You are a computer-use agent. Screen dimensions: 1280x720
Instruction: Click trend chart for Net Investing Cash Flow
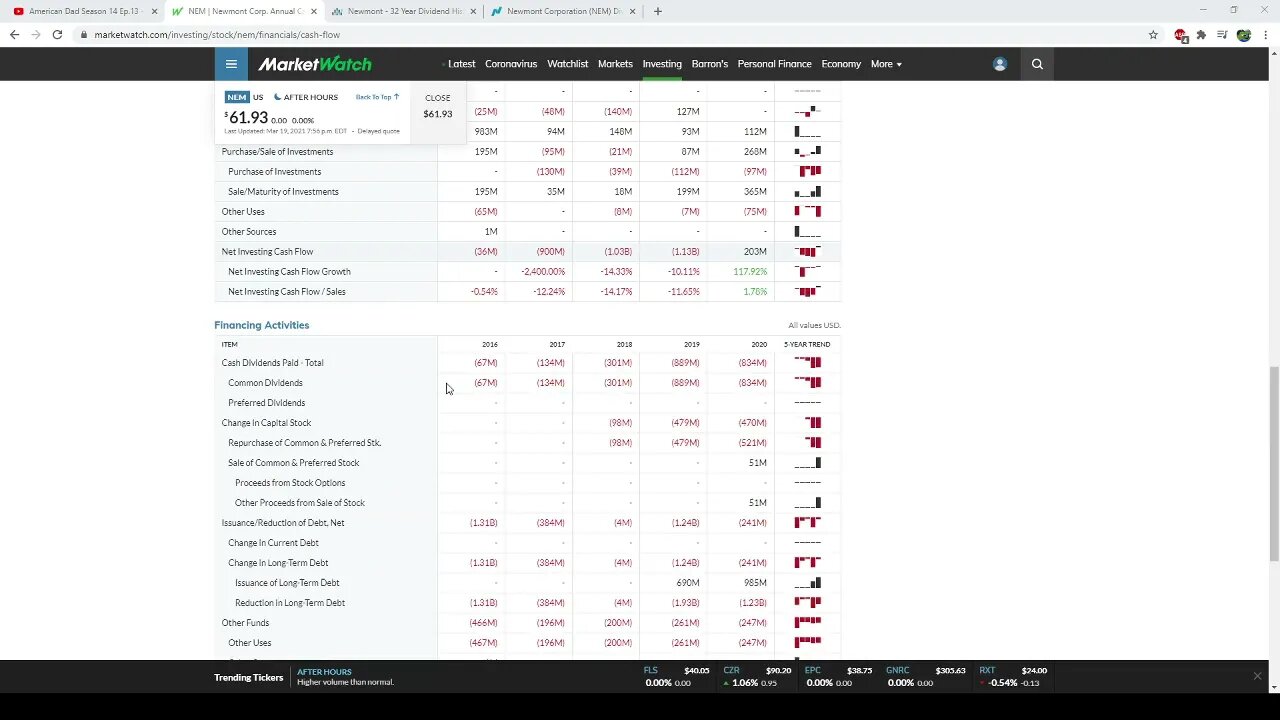(x=808, y=251)
